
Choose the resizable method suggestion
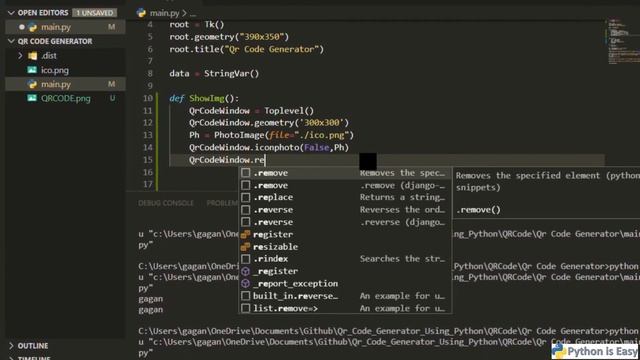coord(345,247)
